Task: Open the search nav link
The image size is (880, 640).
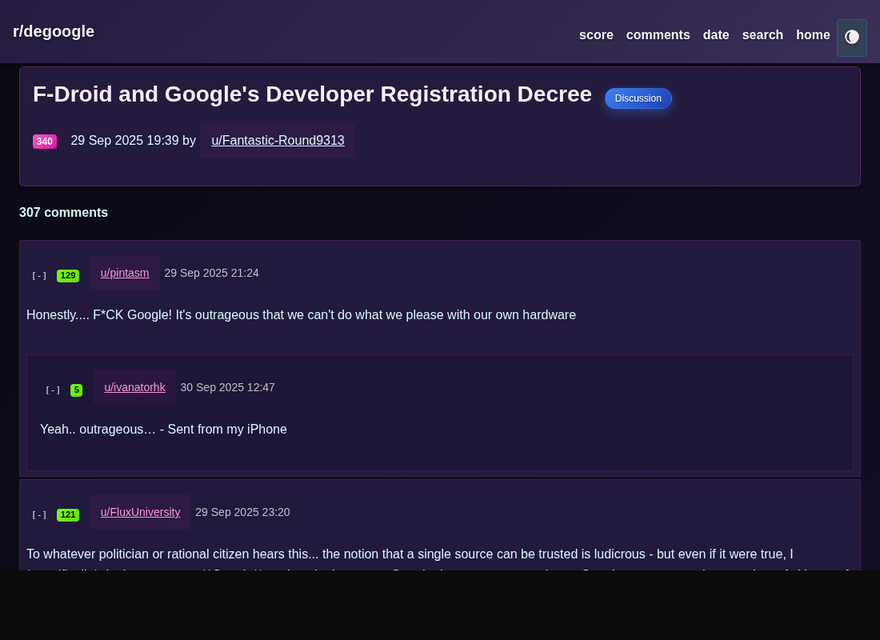Action: [762, 35]
